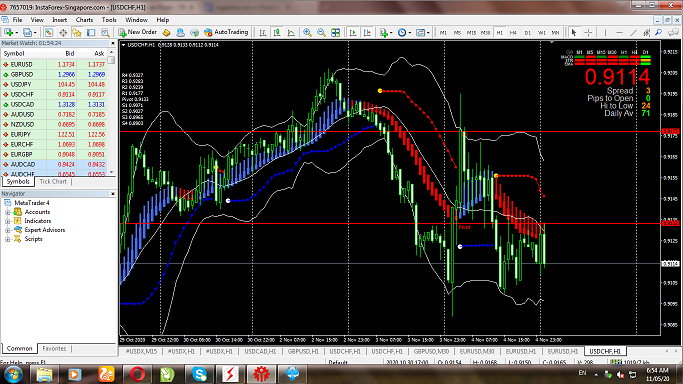Viewport: 683px width, 384px height.
Task: Open the Insert menu
Action: (59, 20)
